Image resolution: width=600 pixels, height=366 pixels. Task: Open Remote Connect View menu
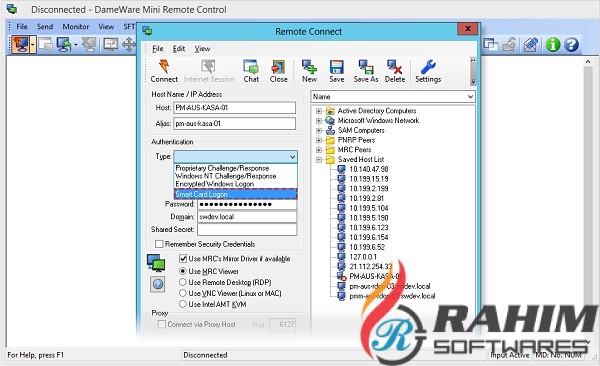tap(202, 49)
